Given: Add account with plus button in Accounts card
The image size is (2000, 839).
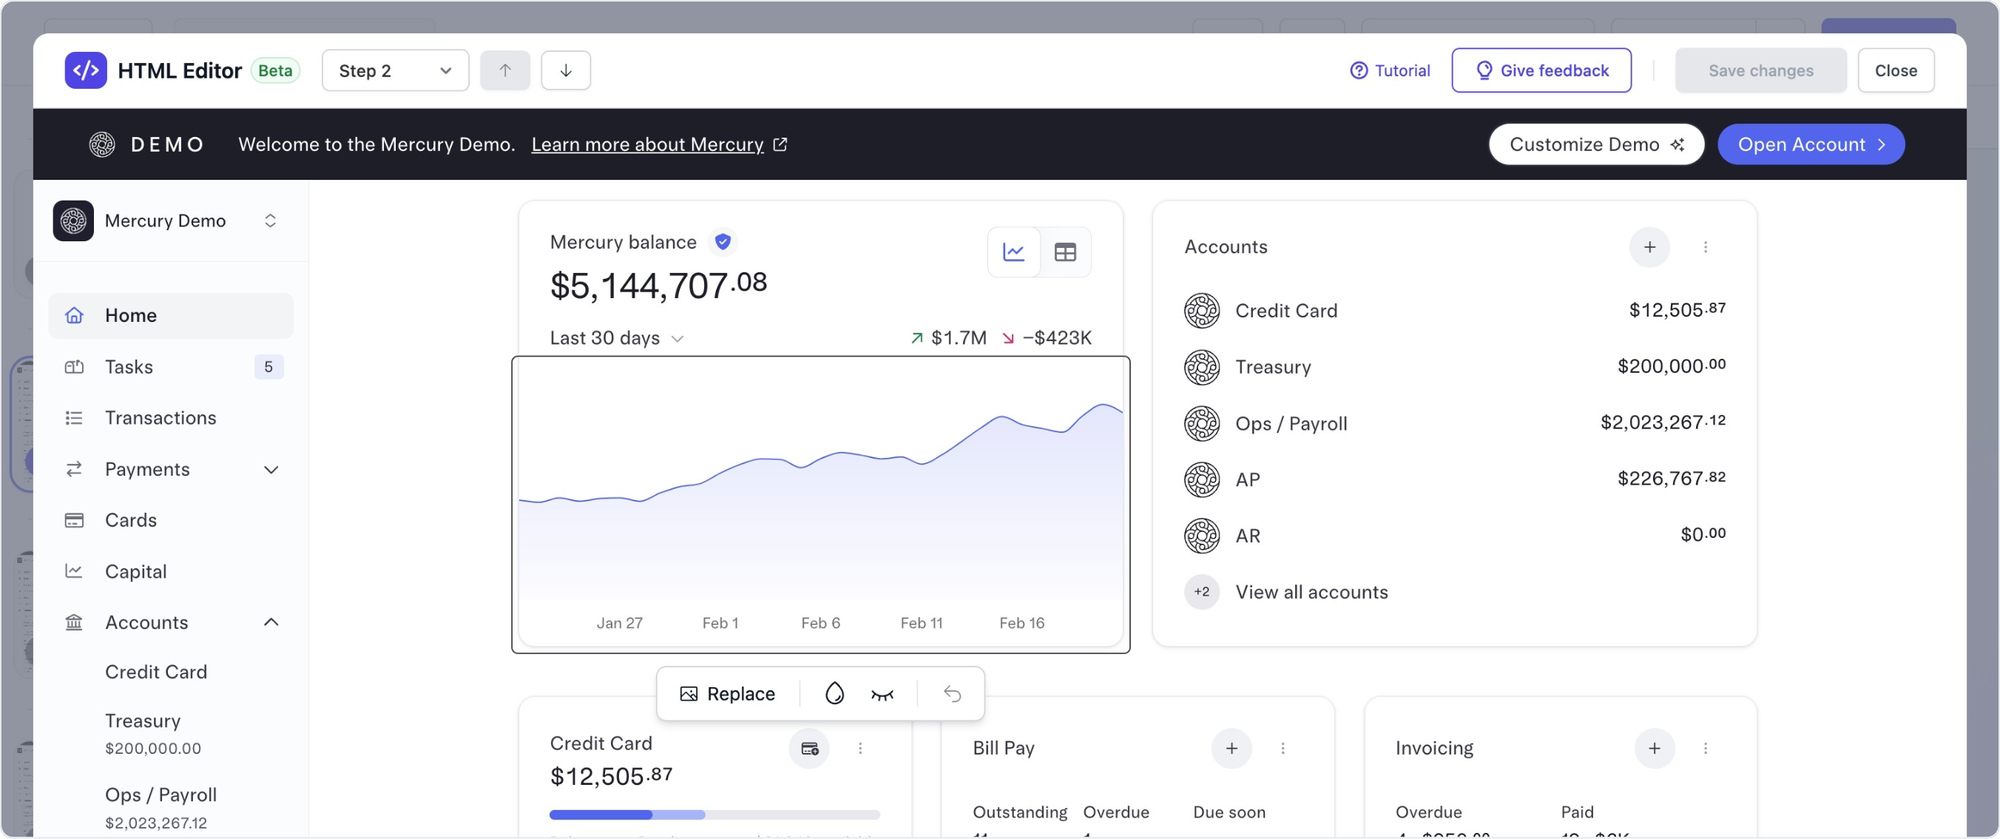Looking at the screenshot, I should pos(1650,247).
